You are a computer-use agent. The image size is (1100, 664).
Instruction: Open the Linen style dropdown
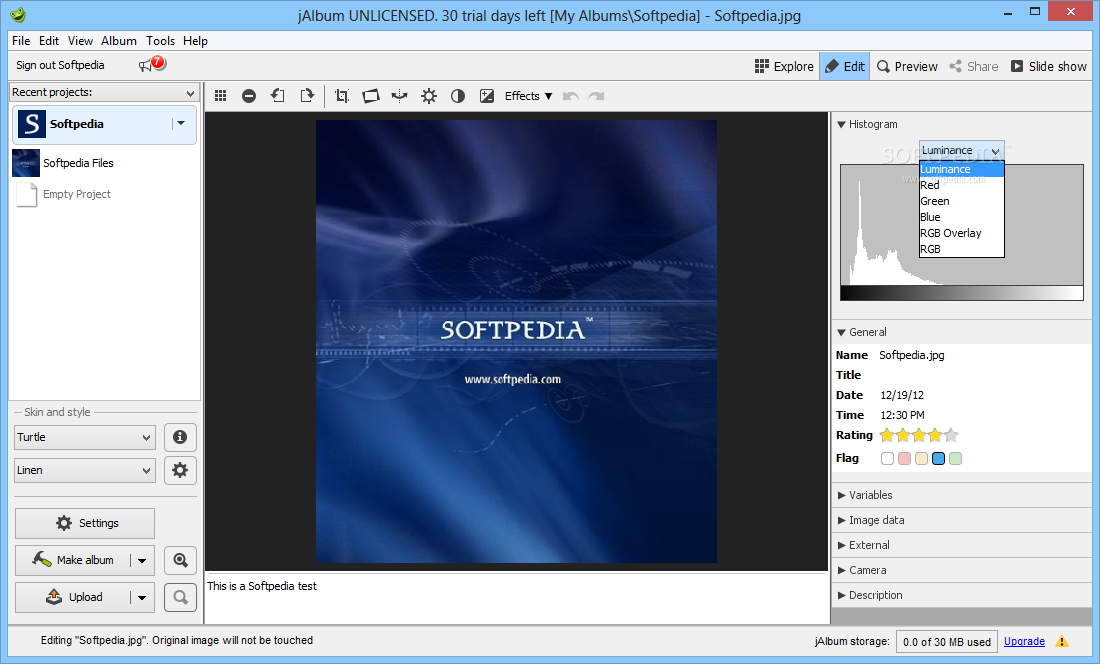[x=84, y=470]
